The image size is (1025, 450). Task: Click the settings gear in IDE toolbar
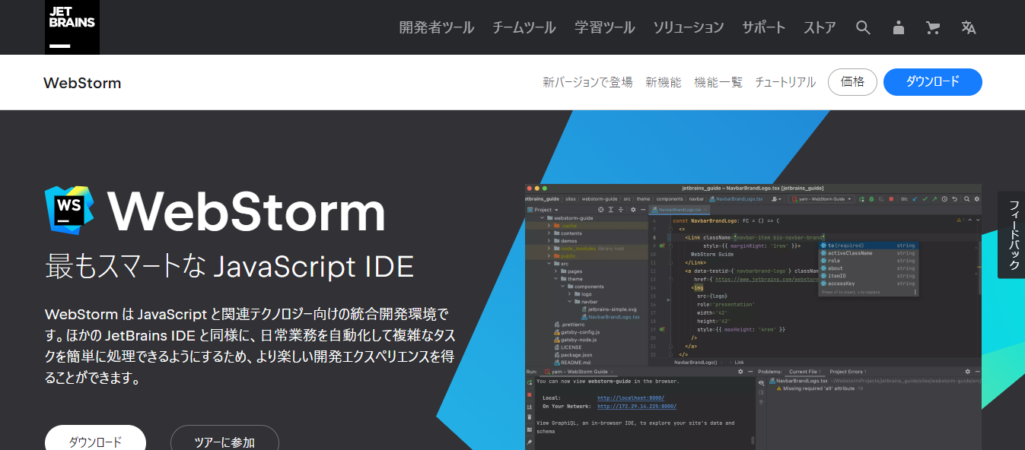click(x=977, y=199)
